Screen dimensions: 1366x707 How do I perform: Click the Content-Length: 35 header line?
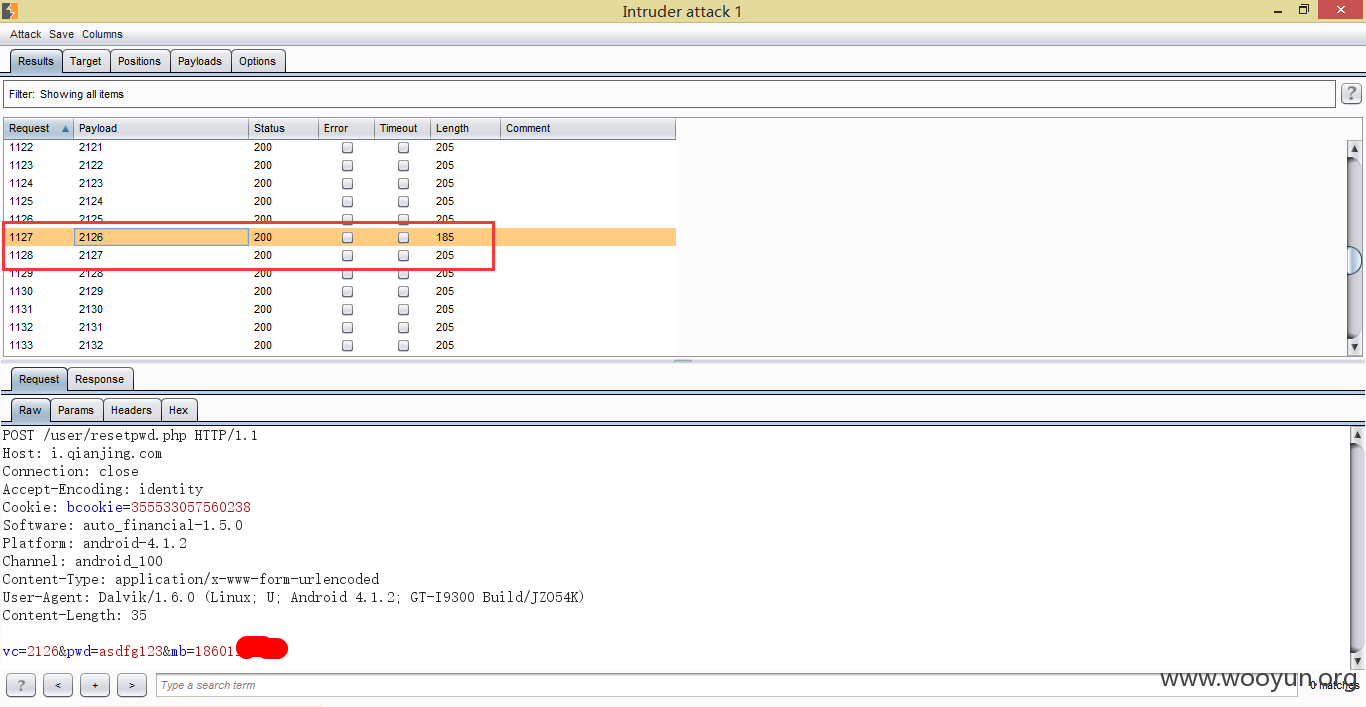[74, 615]
